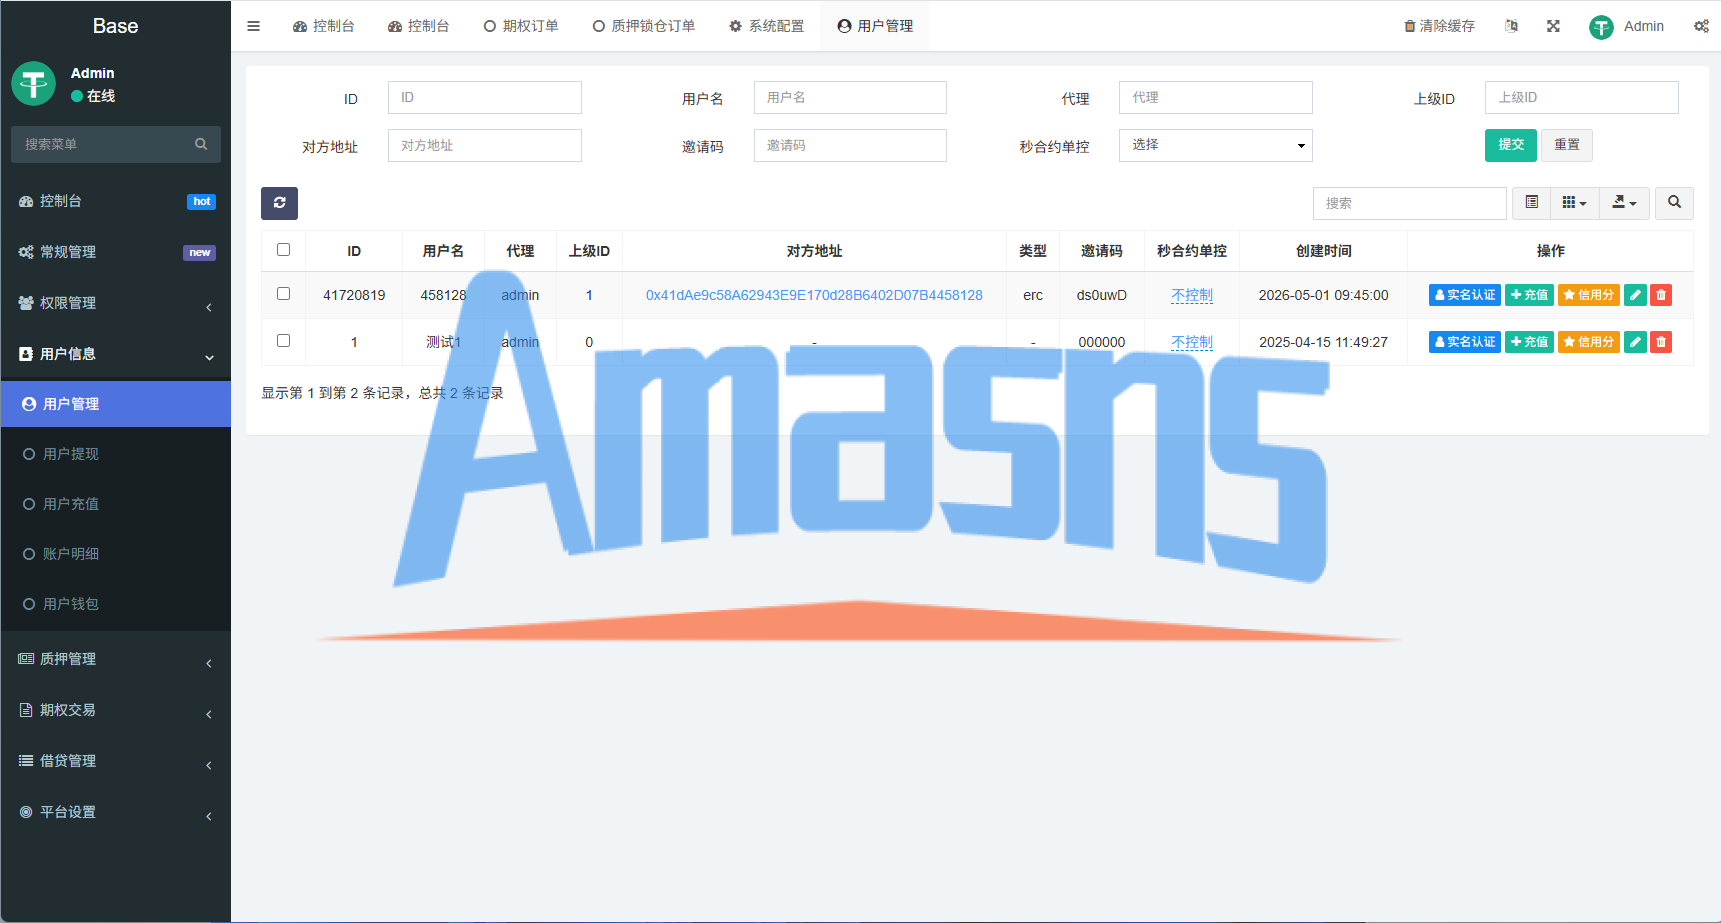Expand the 期权交易 sidebar menu

click(116, 710)
